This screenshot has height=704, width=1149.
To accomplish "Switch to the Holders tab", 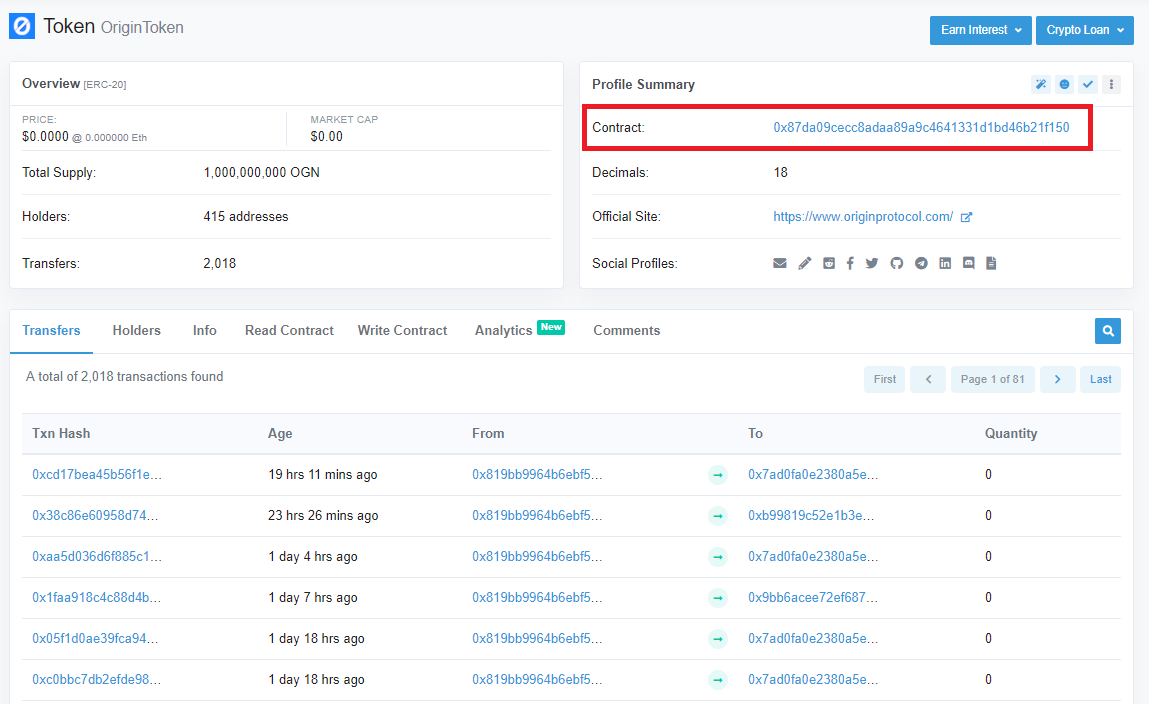I will (x=136, y=330).
